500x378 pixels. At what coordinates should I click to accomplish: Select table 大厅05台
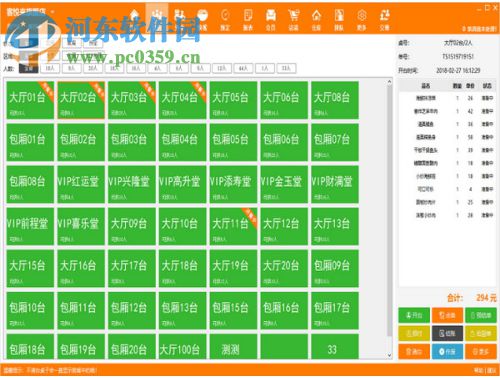[233, 100]
